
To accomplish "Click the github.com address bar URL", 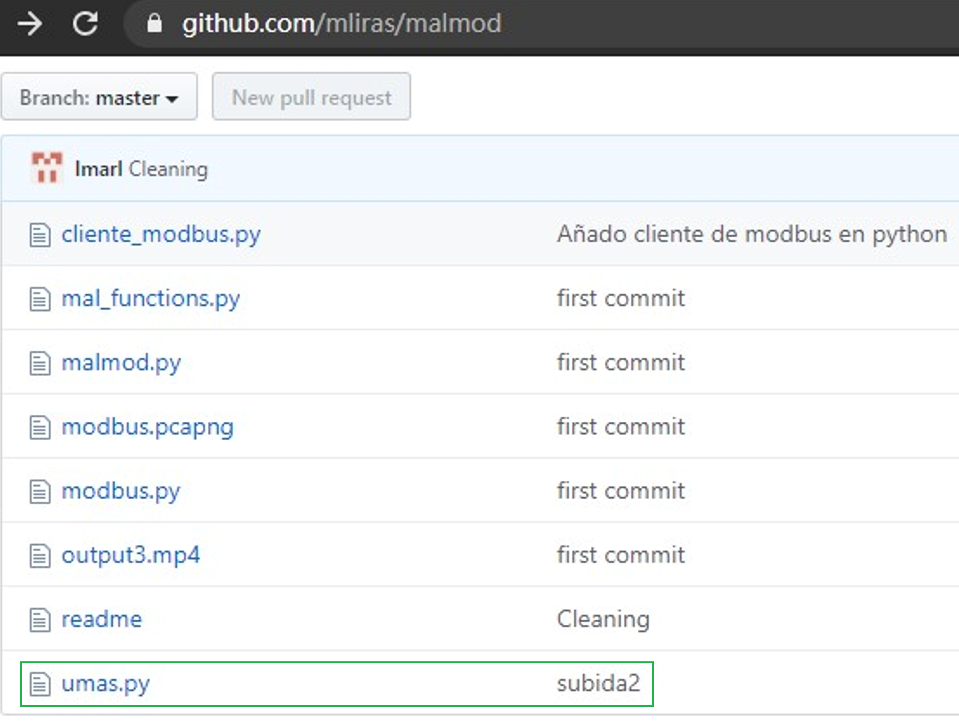I will click(x=342, y=23).
